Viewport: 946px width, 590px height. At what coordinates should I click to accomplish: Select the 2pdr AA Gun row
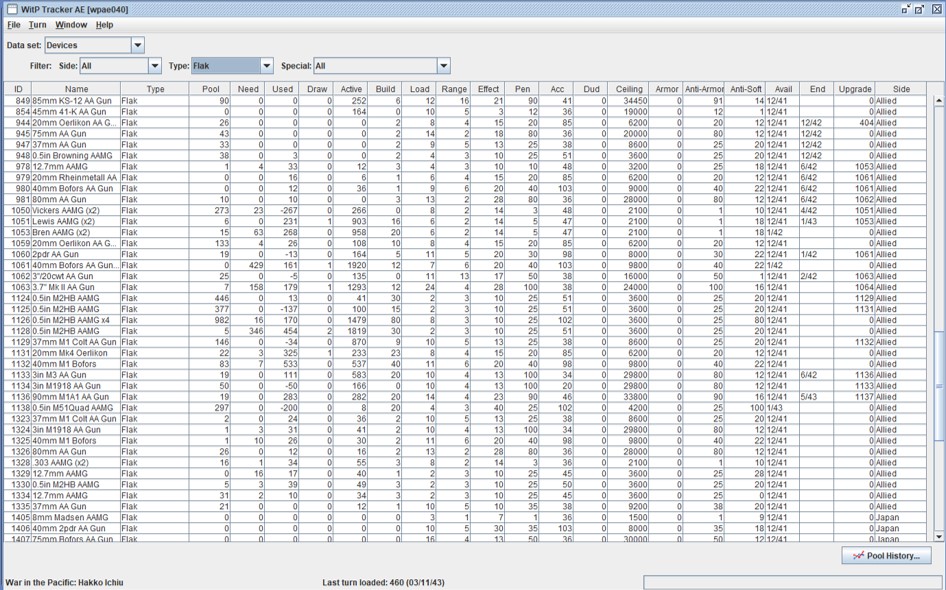pyautogui.click(x=465, y=254)
